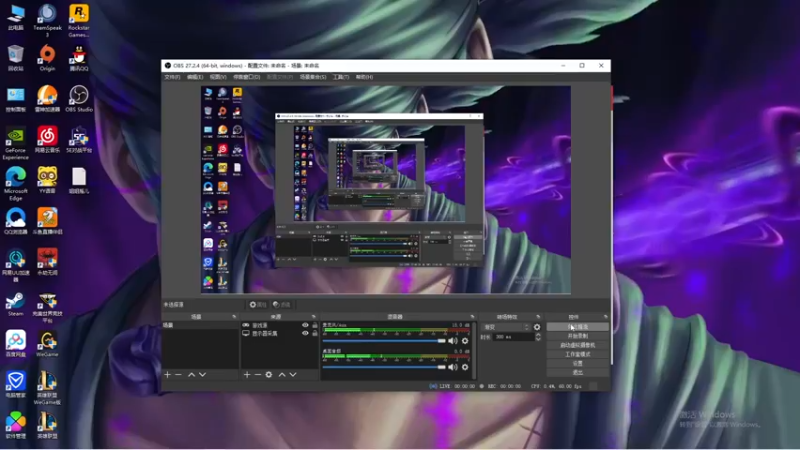
Task: Toggle visibility eye of display capture source
Action: [305, 333]
